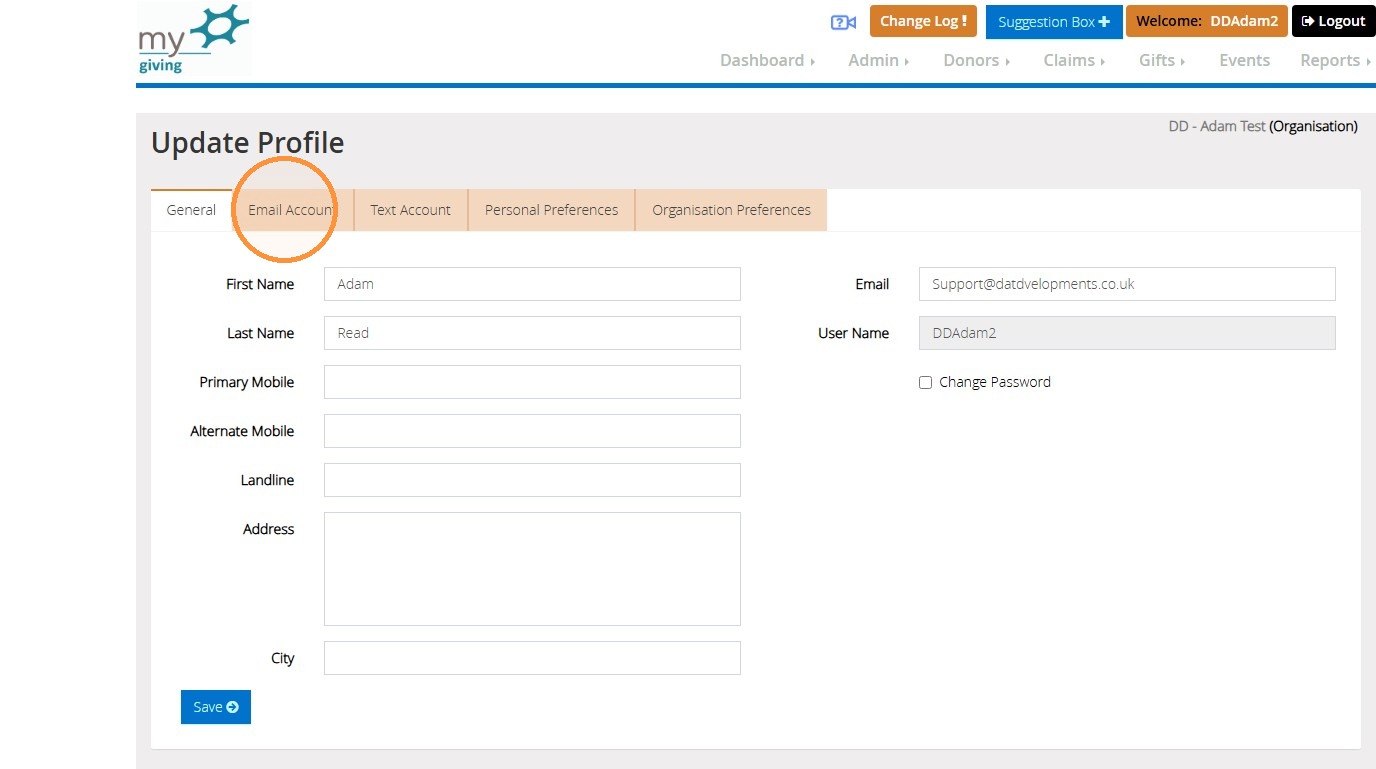This screenshot has width=1376, height=769.
Task: Focus the Alternate Mobile field
Action: (x=532, y=431)
